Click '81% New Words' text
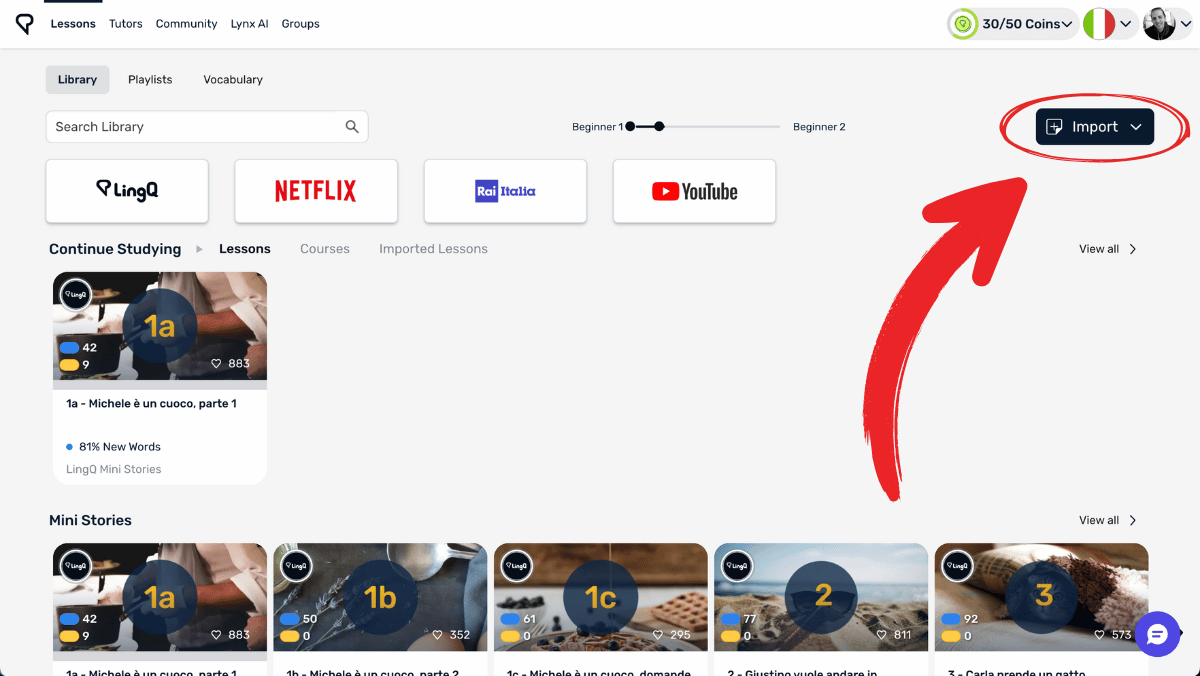 click(120, 447)
